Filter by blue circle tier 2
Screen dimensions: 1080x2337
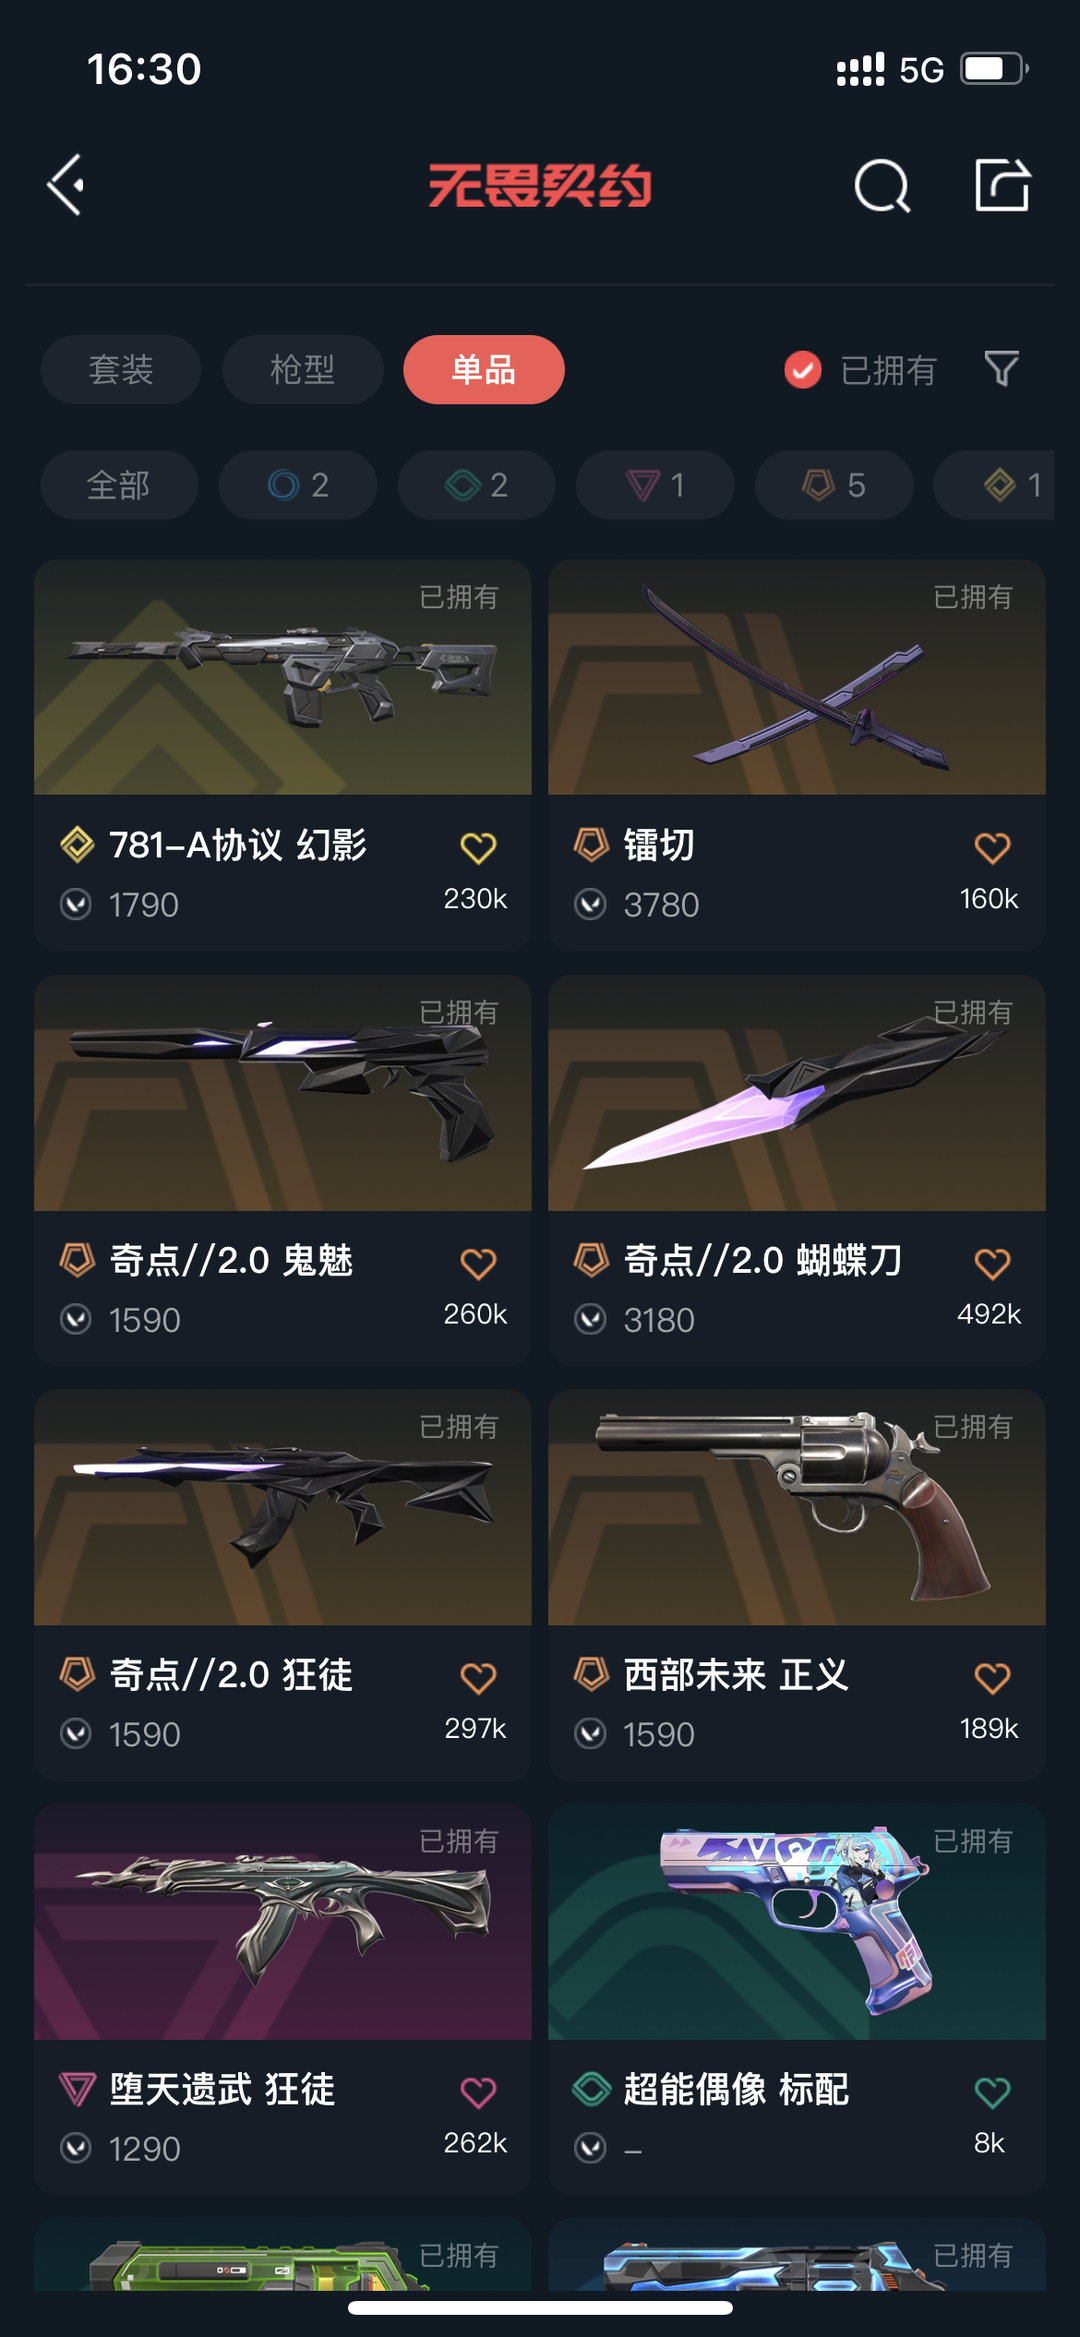tap(298, 485)
